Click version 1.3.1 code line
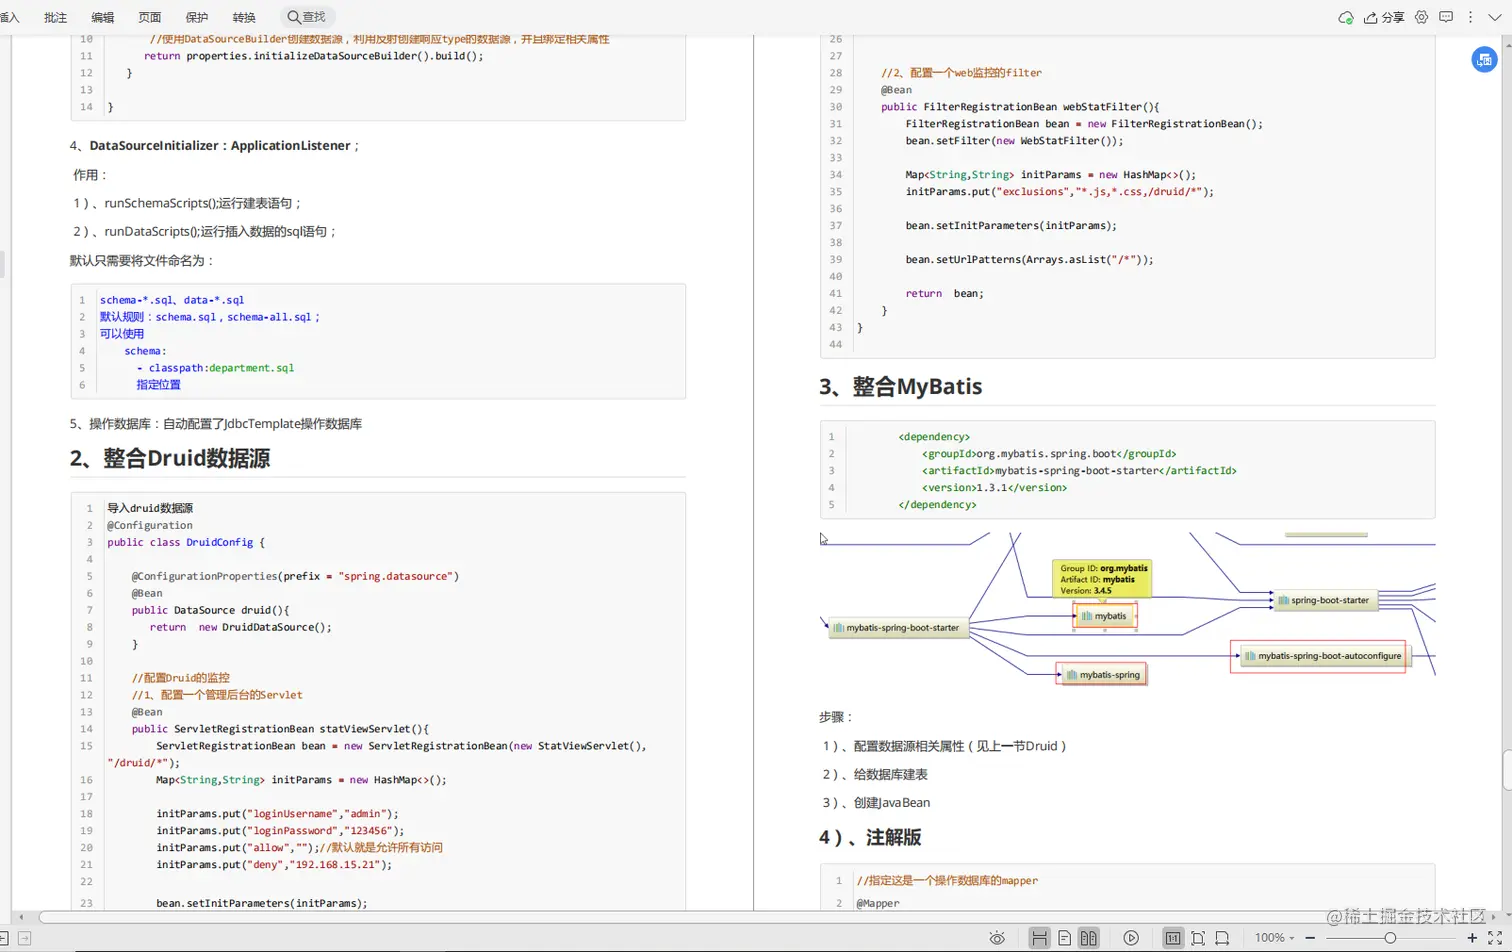This screenshot has width=1512, height=952. tap(994, 487)
